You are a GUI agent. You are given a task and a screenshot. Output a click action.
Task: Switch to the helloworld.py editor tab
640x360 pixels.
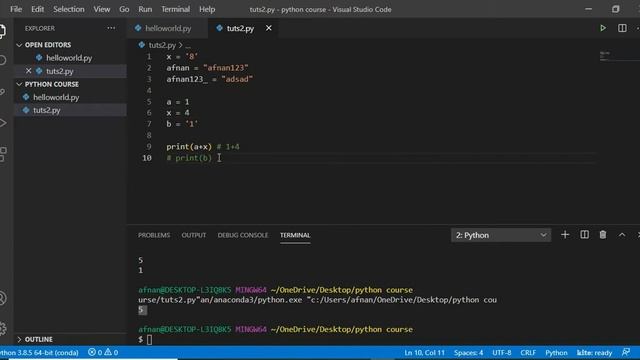click(168, 28)
